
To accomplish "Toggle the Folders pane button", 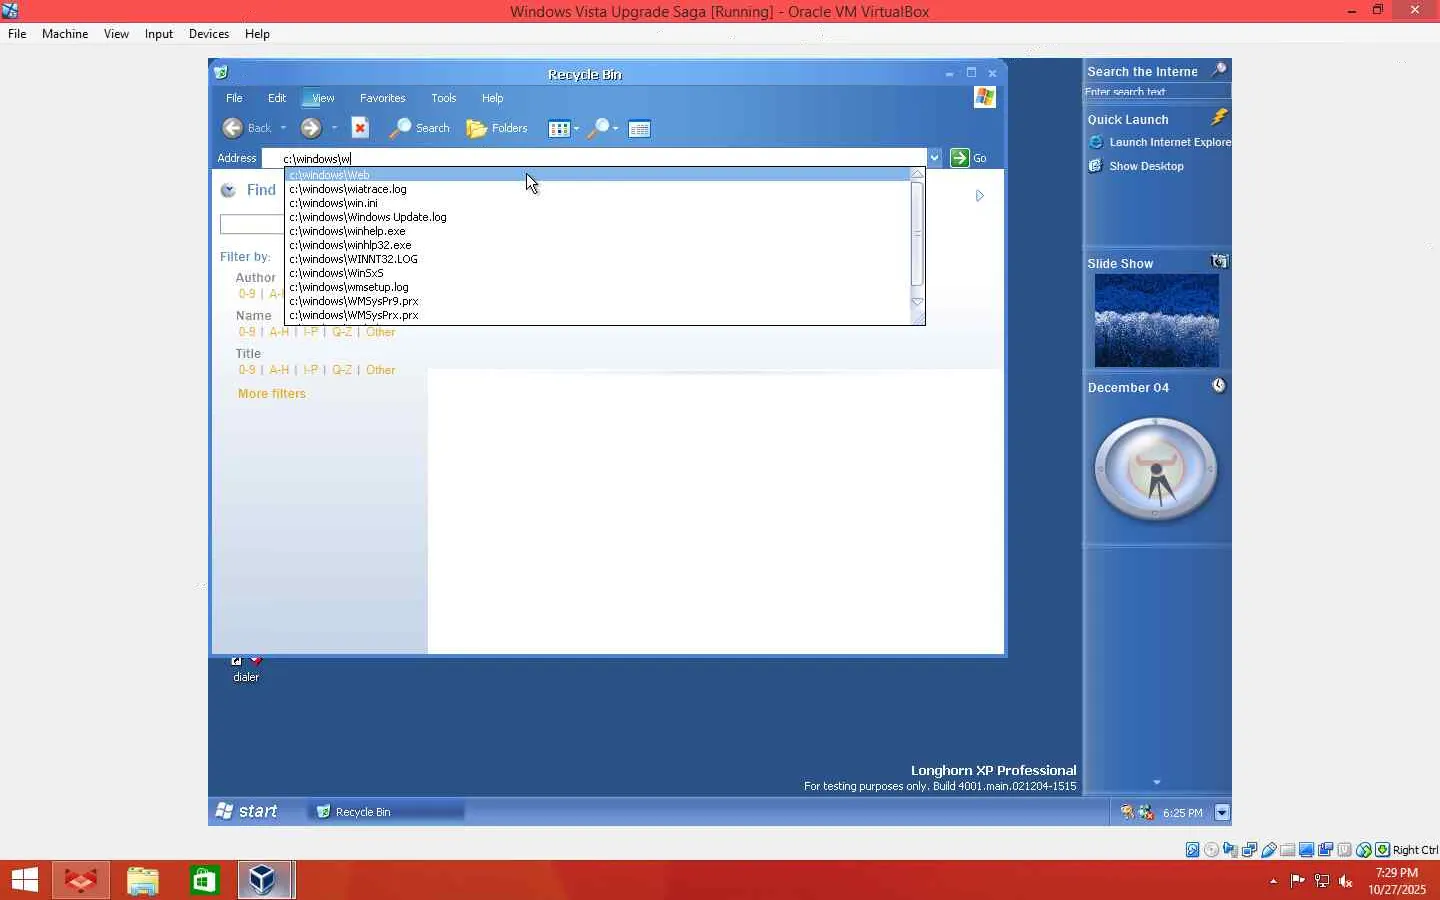I will click(497, 128).
